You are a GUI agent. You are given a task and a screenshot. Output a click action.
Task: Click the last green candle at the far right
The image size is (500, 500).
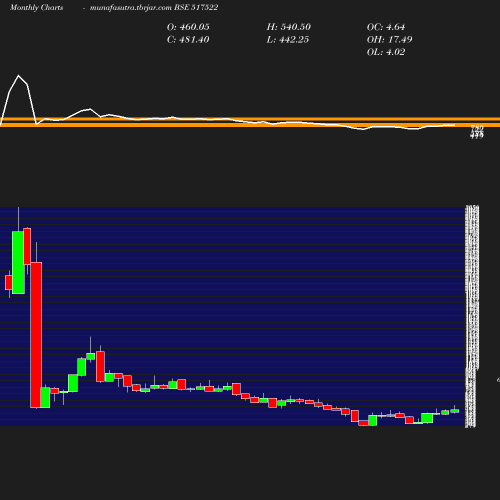(455, 411)
